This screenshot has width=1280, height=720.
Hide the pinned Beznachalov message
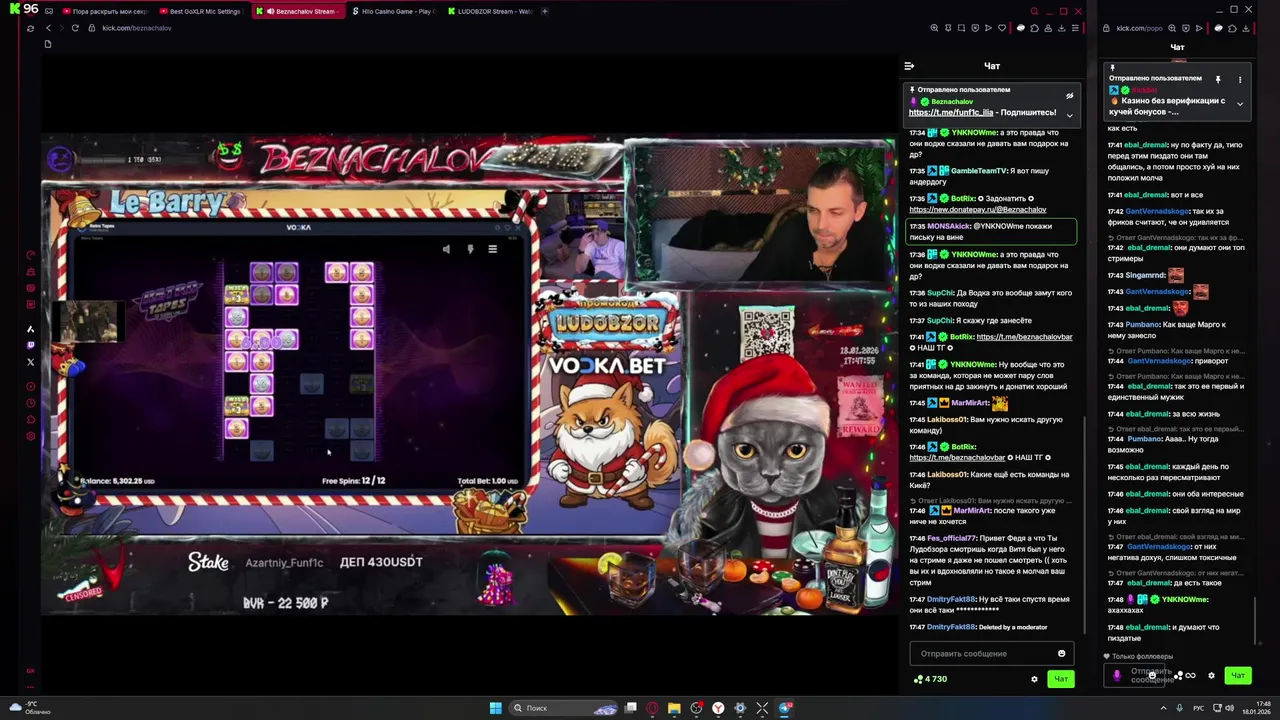[x=1069, y=96]
